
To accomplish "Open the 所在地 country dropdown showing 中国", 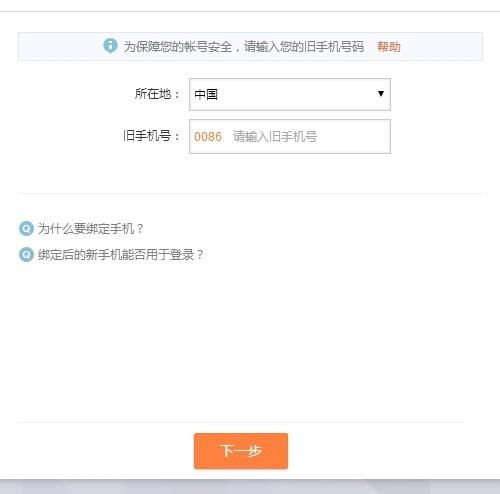I will (290, 94).
